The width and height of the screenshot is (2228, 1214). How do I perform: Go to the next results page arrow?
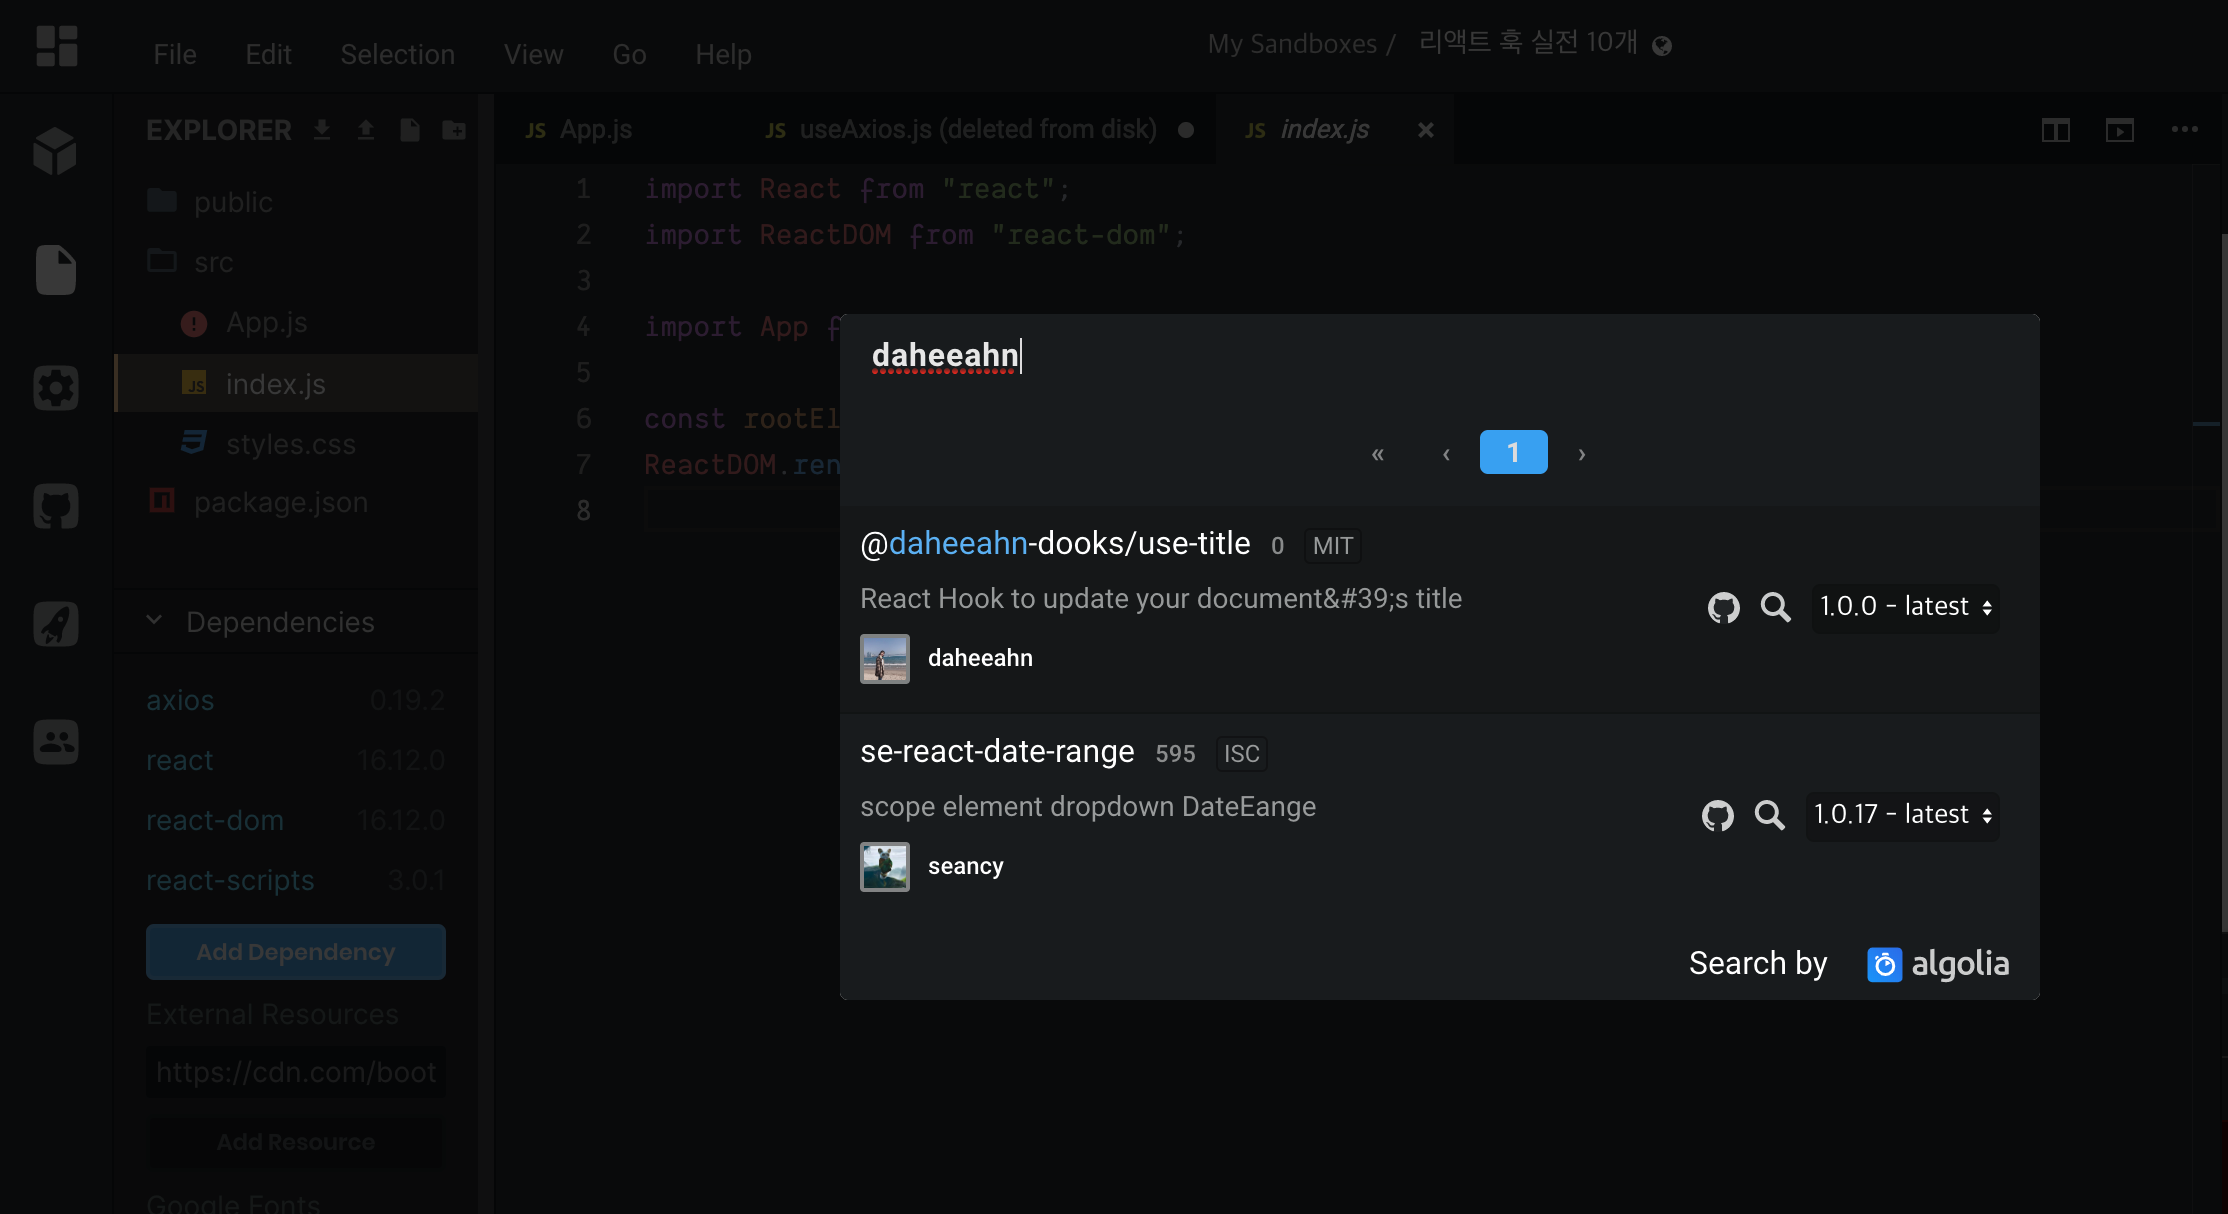(x=1581, y=454)
